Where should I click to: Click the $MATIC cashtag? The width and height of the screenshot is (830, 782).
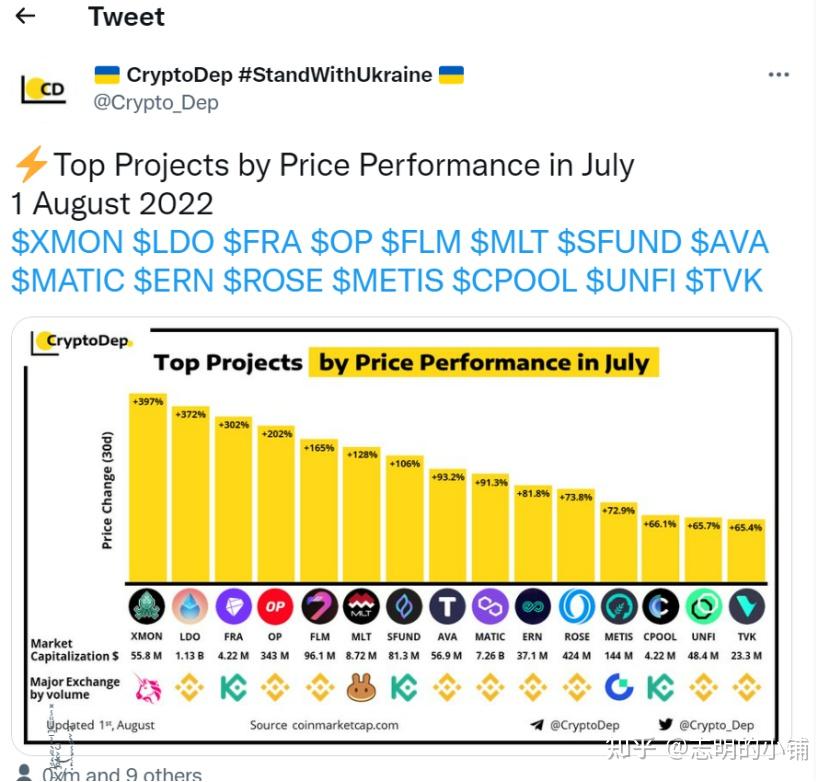point(67,281)
